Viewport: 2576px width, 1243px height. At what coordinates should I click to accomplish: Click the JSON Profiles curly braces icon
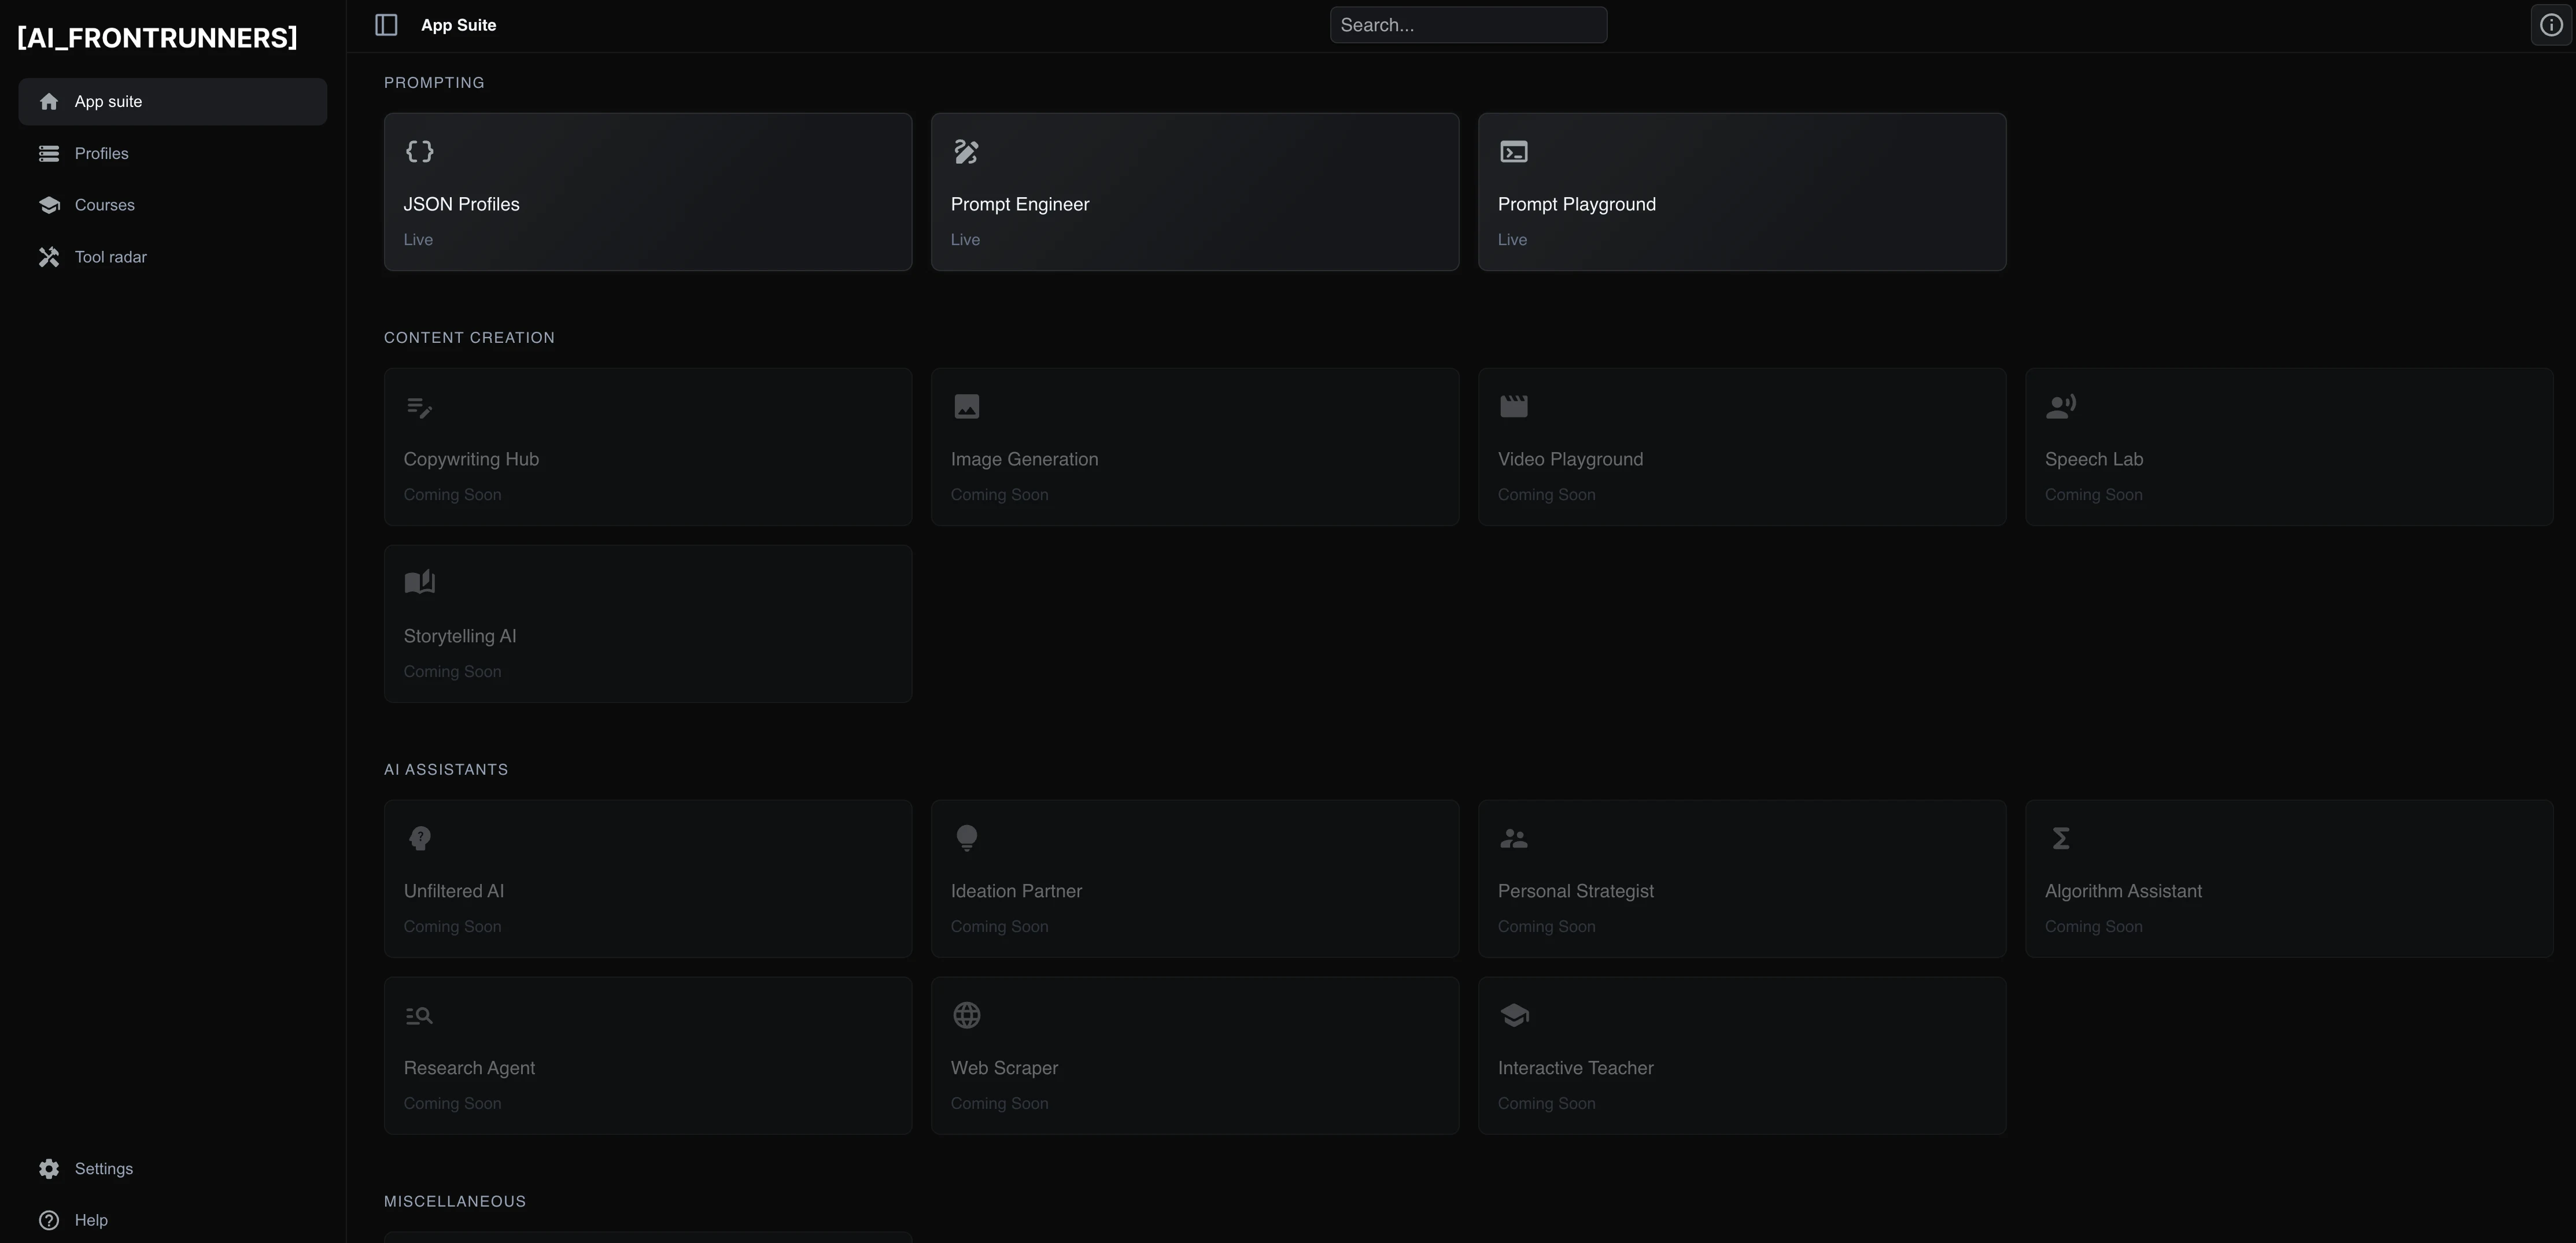tap(420, 151)
